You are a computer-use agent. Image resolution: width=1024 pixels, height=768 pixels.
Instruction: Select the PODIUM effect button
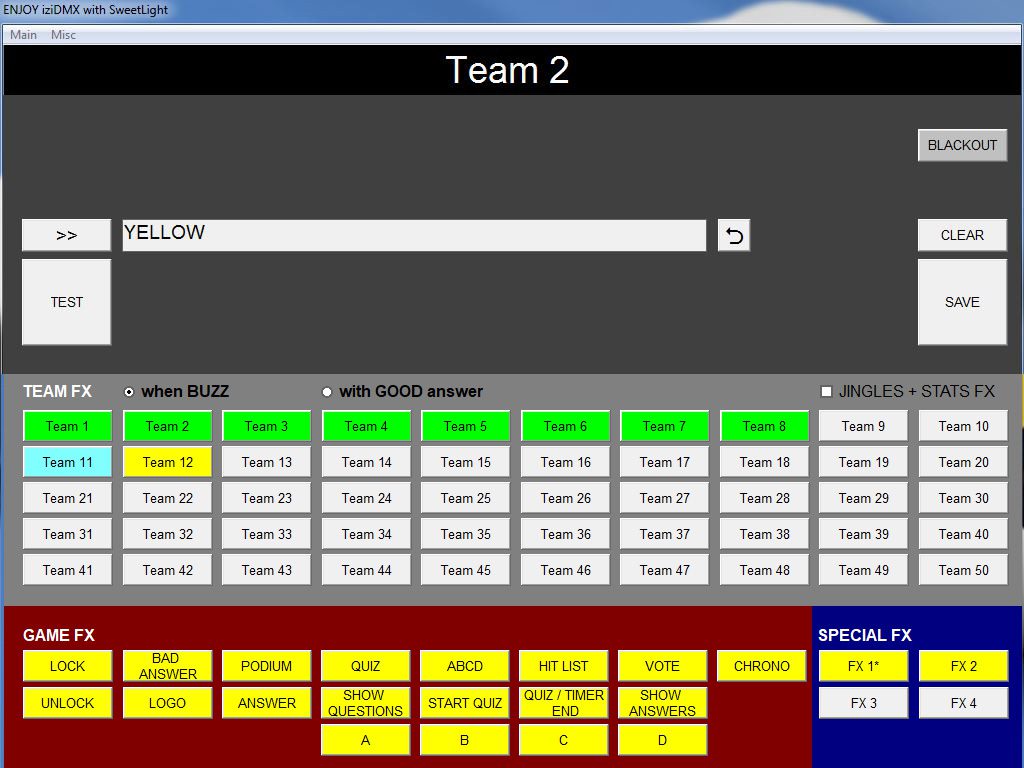pyautogui.click(x=266, y=666)
